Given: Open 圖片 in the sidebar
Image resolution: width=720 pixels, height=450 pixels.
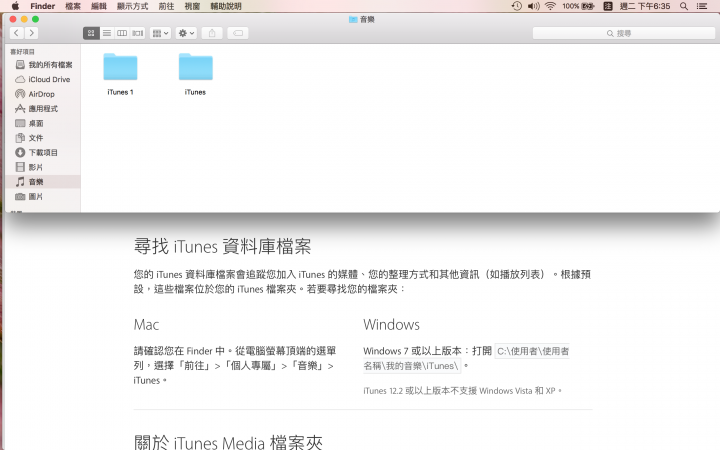Looking at the screenshot, I should (44, 197).
